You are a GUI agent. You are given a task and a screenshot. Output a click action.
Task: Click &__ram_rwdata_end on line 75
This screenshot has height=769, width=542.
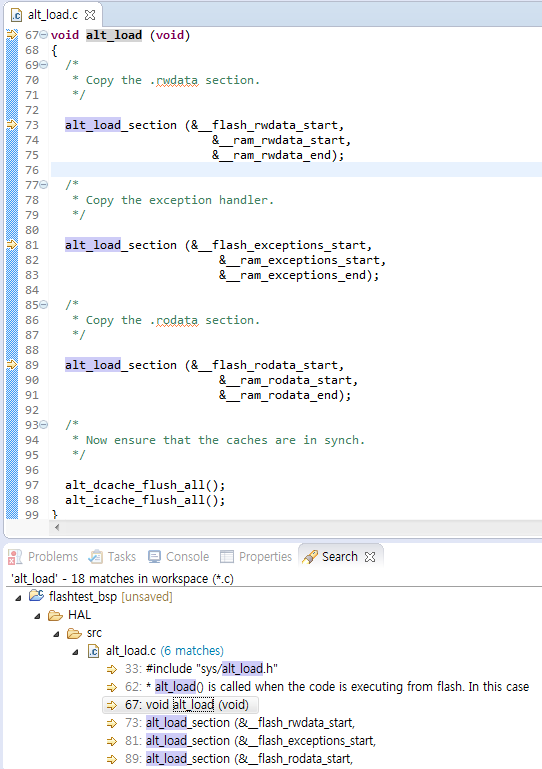click(271, 155)
